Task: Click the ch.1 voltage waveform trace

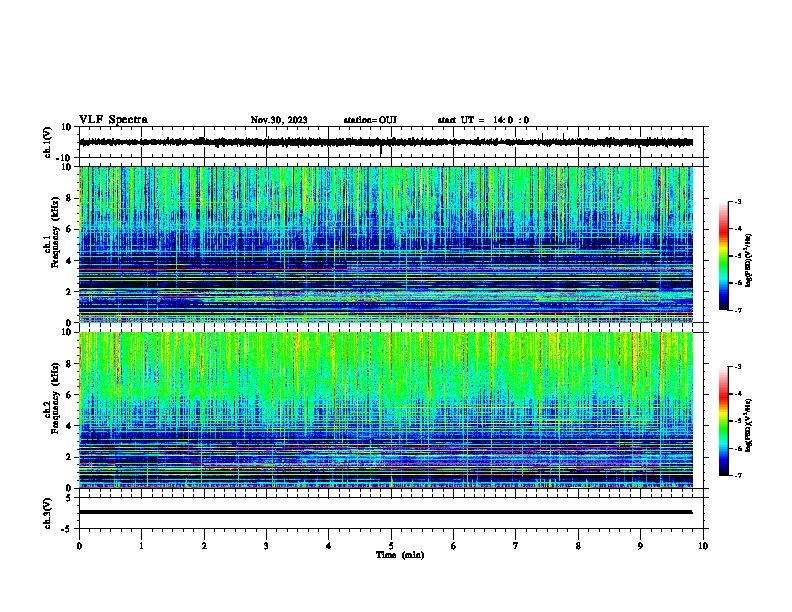Action: pyautogui.click(x=385, y=142)
